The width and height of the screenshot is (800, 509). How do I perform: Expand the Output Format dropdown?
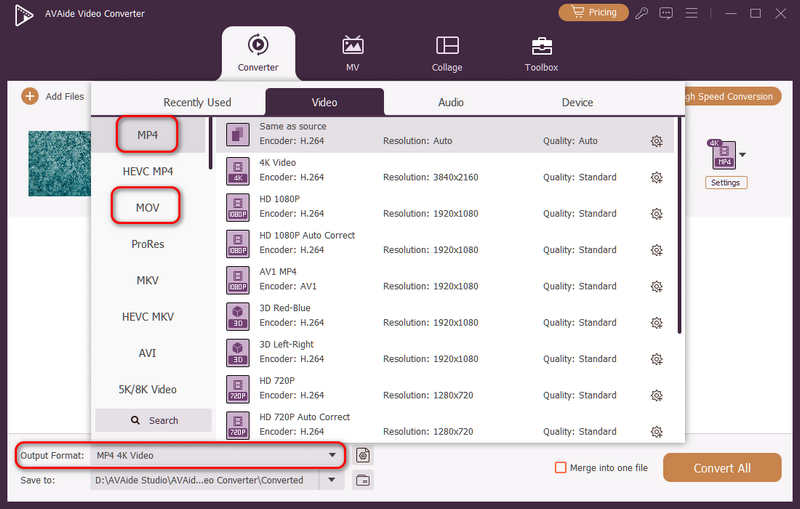click(332, 455)
